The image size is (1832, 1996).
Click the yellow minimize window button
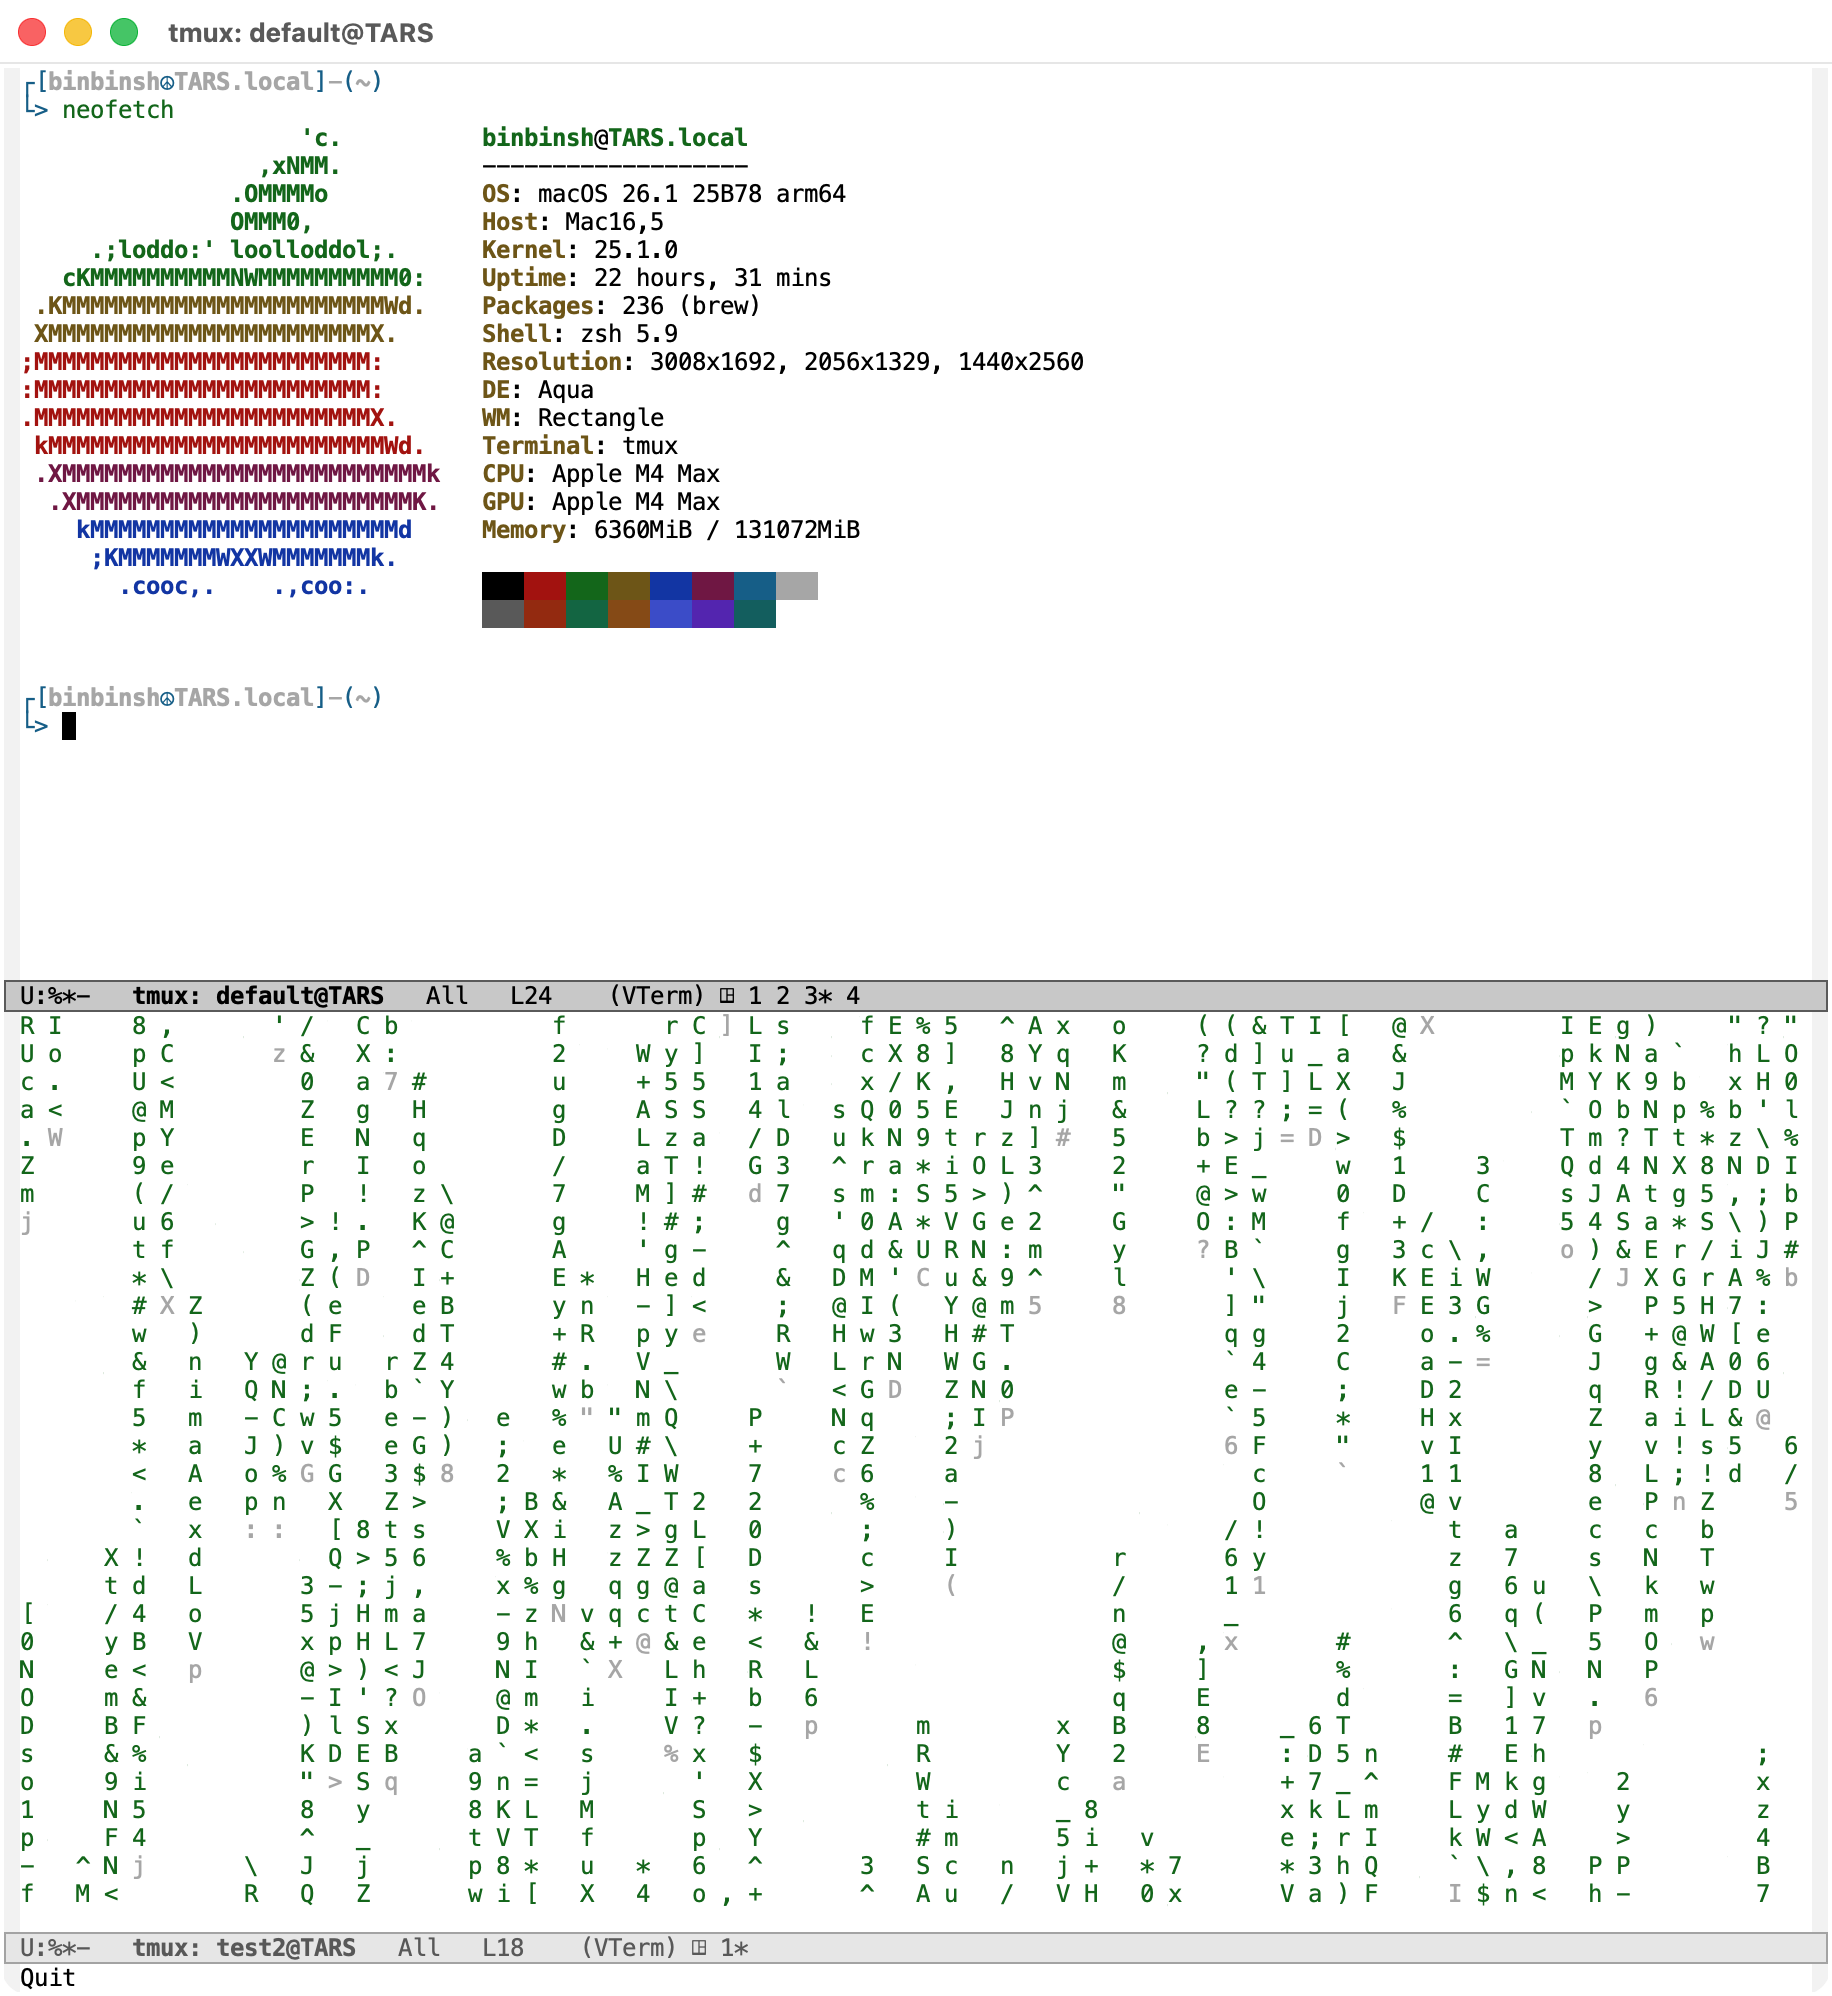pyautogui.click(x=78, y=33)
